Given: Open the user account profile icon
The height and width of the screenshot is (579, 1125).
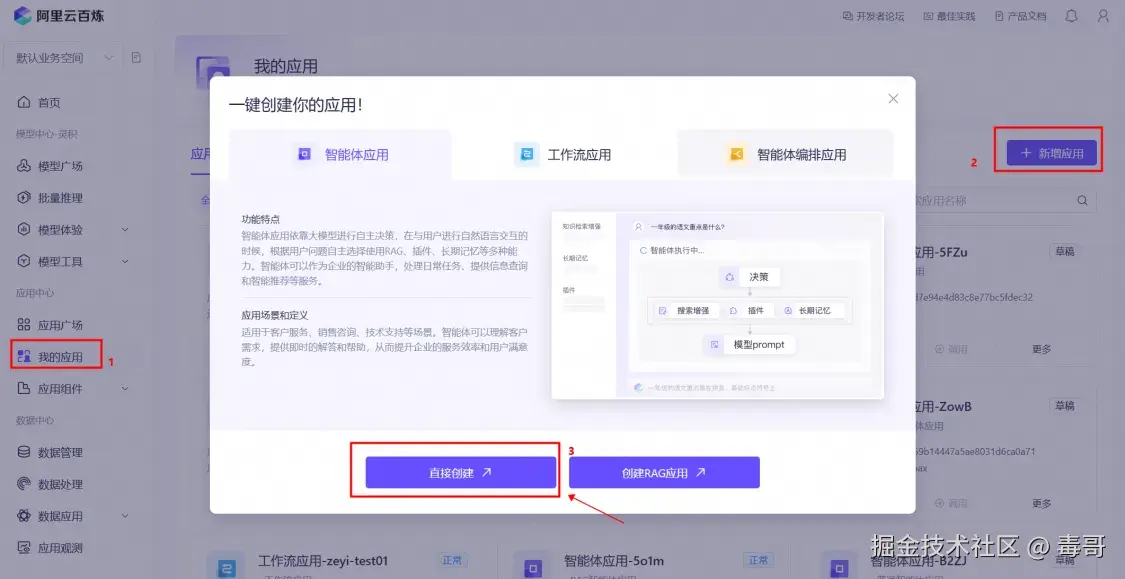Looking at the screenshot, I should [x=1103, y=16].
